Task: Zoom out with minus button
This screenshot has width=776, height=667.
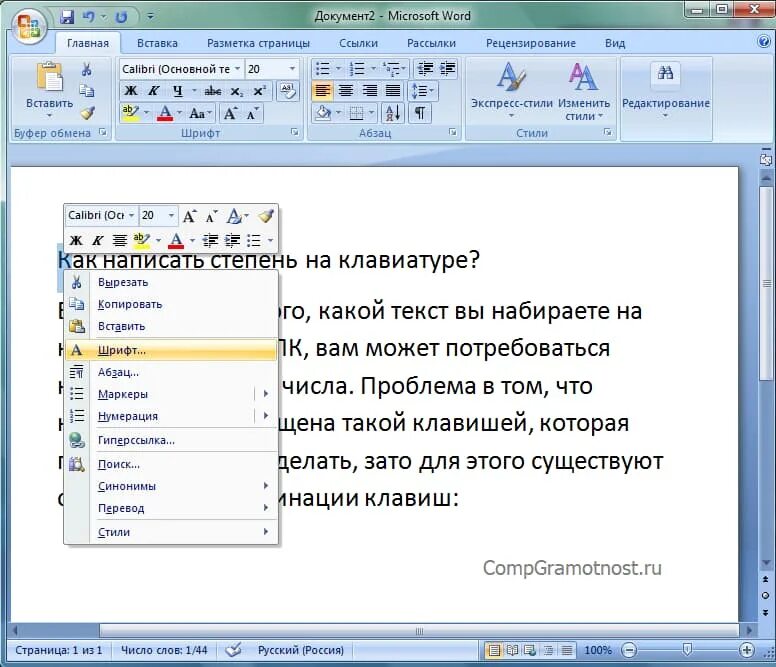Action: pyautogui.click(x=629, y=650)
